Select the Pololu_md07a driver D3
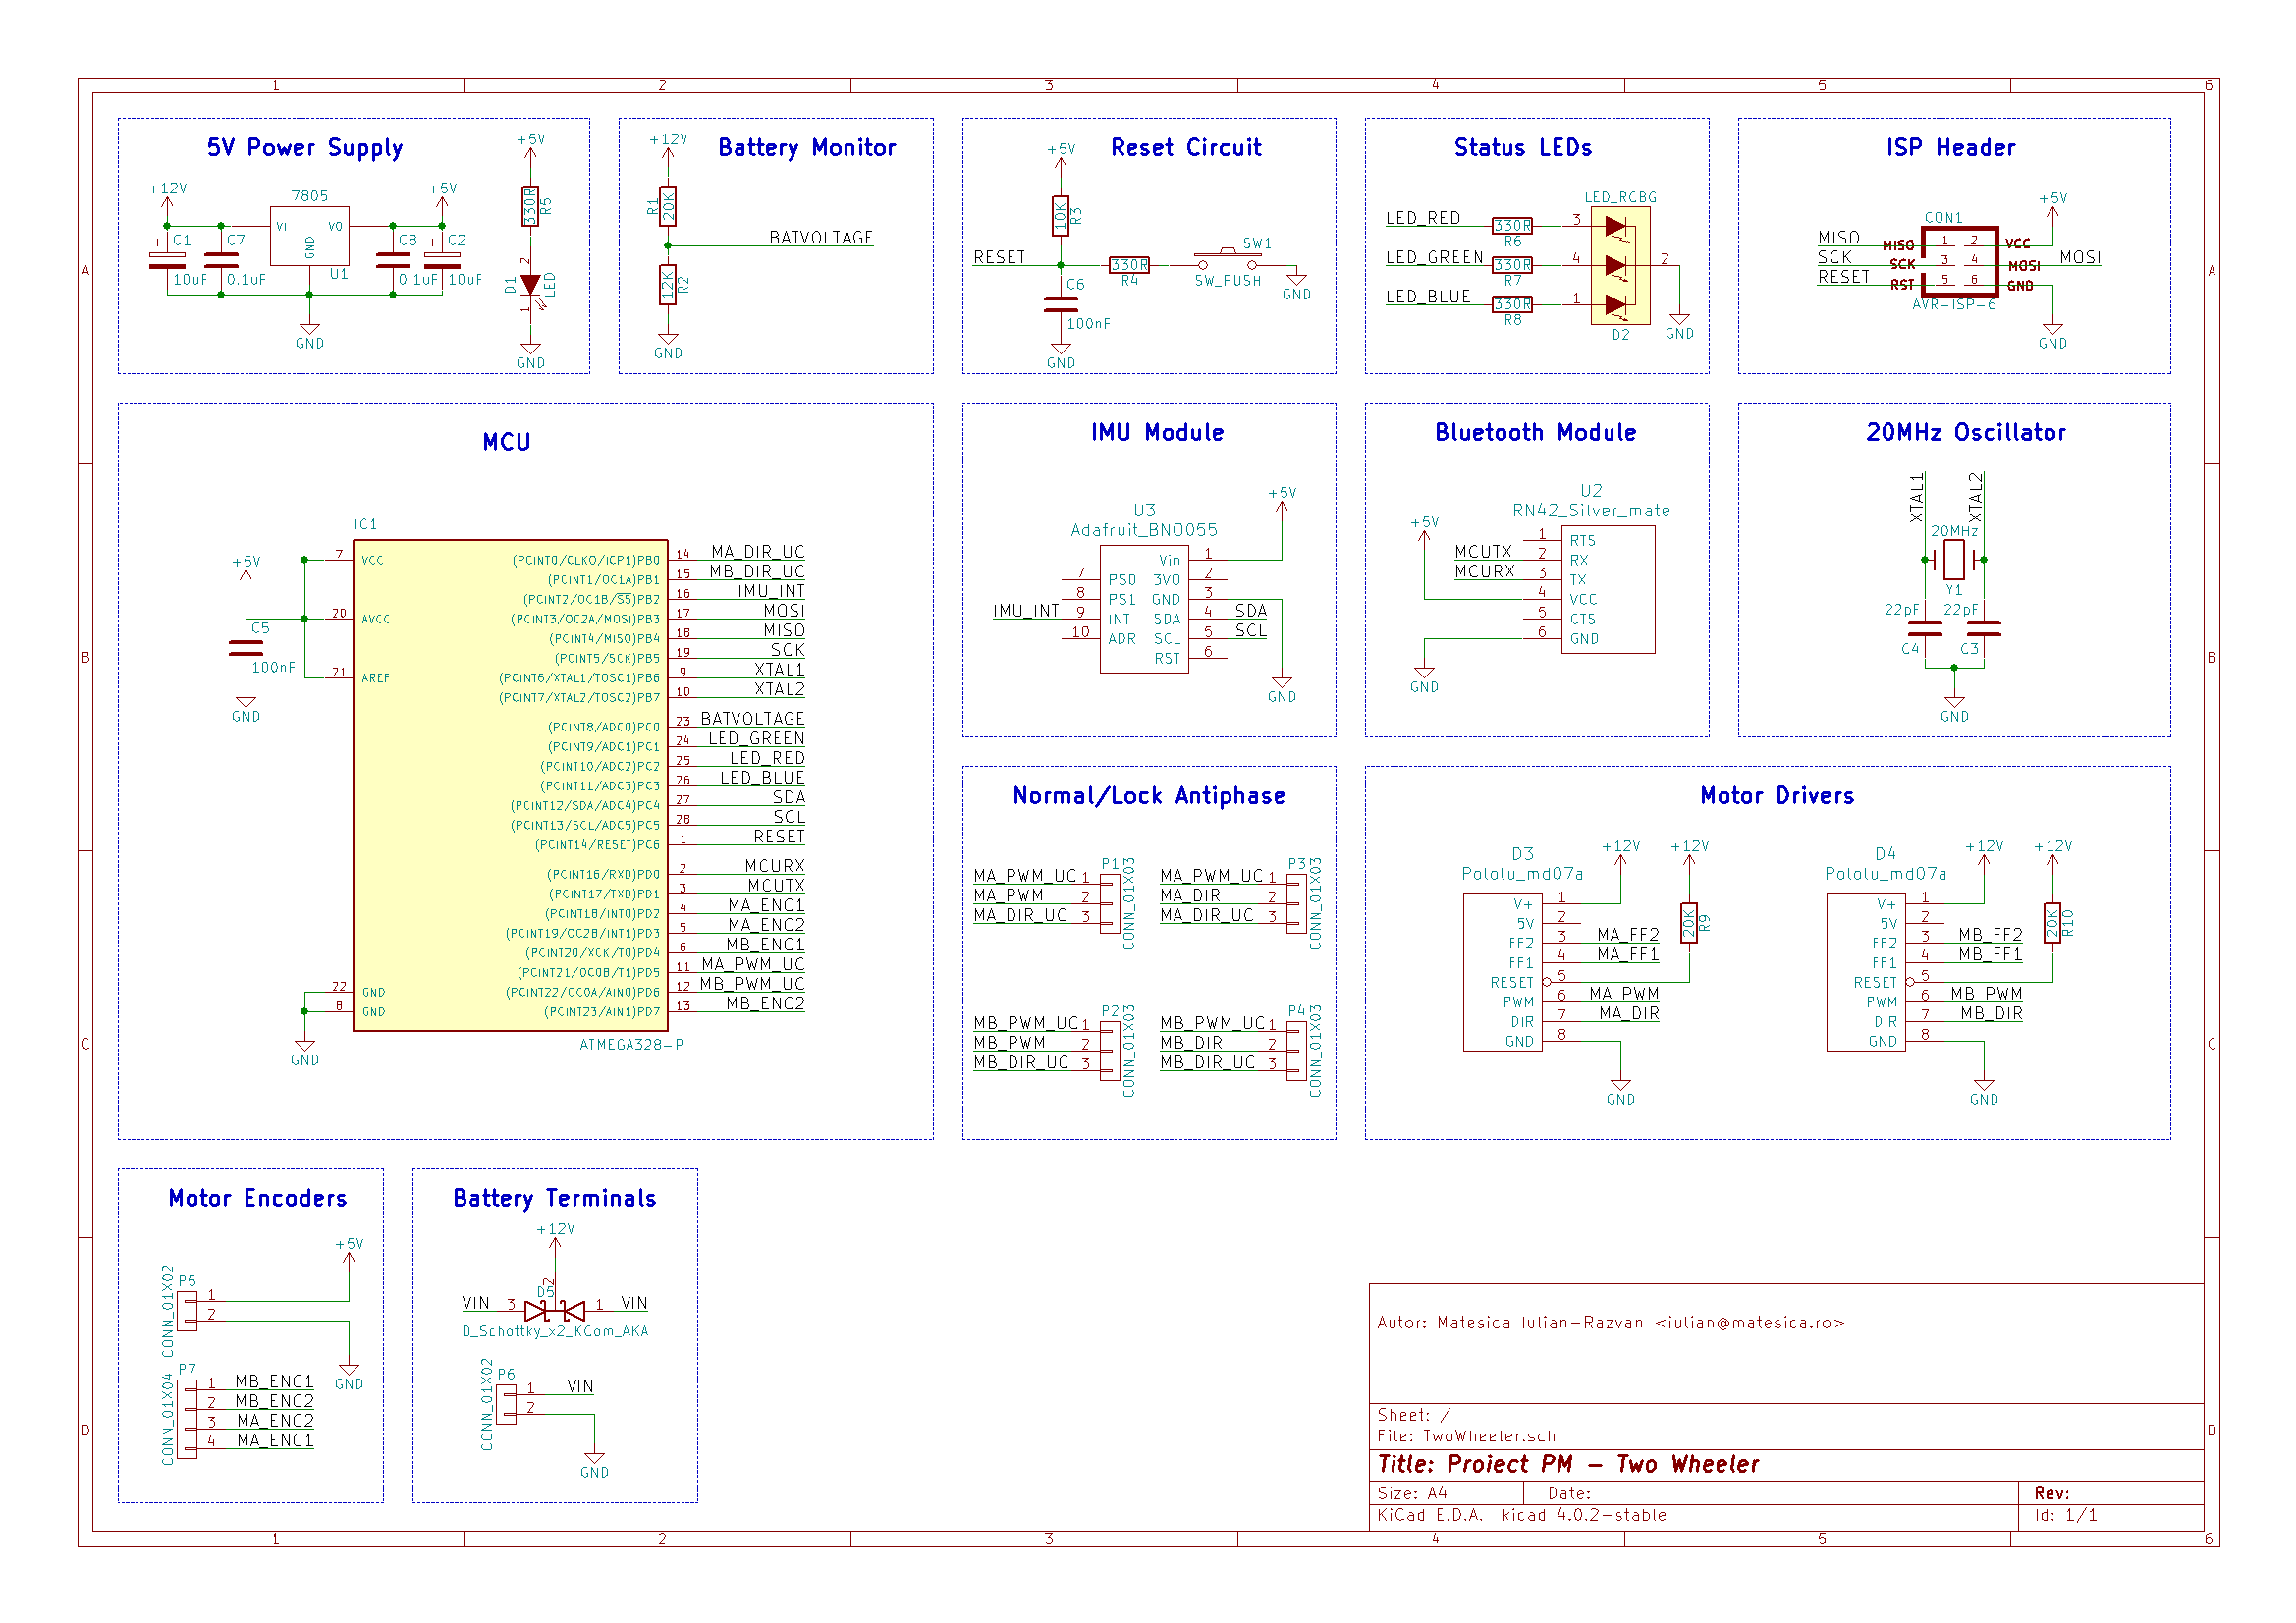The width and height of the screenshot is (2296, 1623). tap(1502, 972)
